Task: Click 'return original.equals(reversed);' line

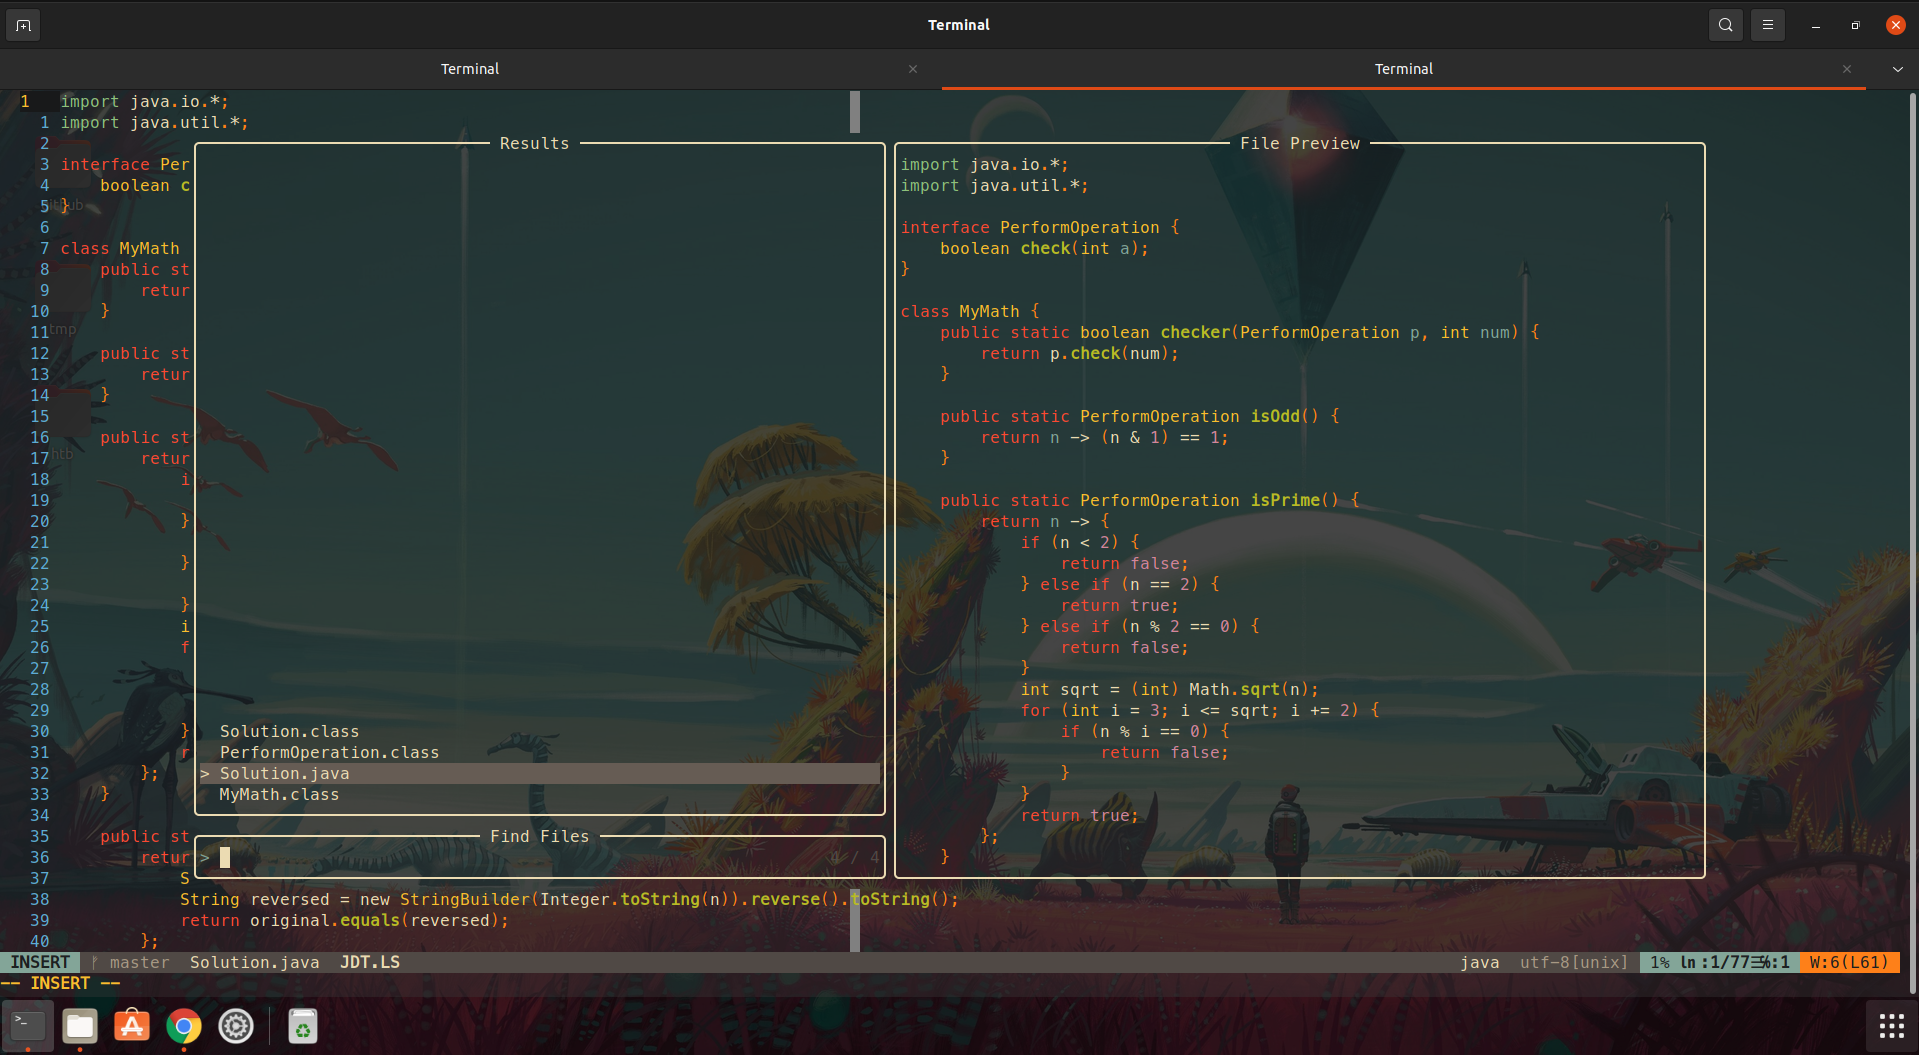Action: tap(344, 920)
